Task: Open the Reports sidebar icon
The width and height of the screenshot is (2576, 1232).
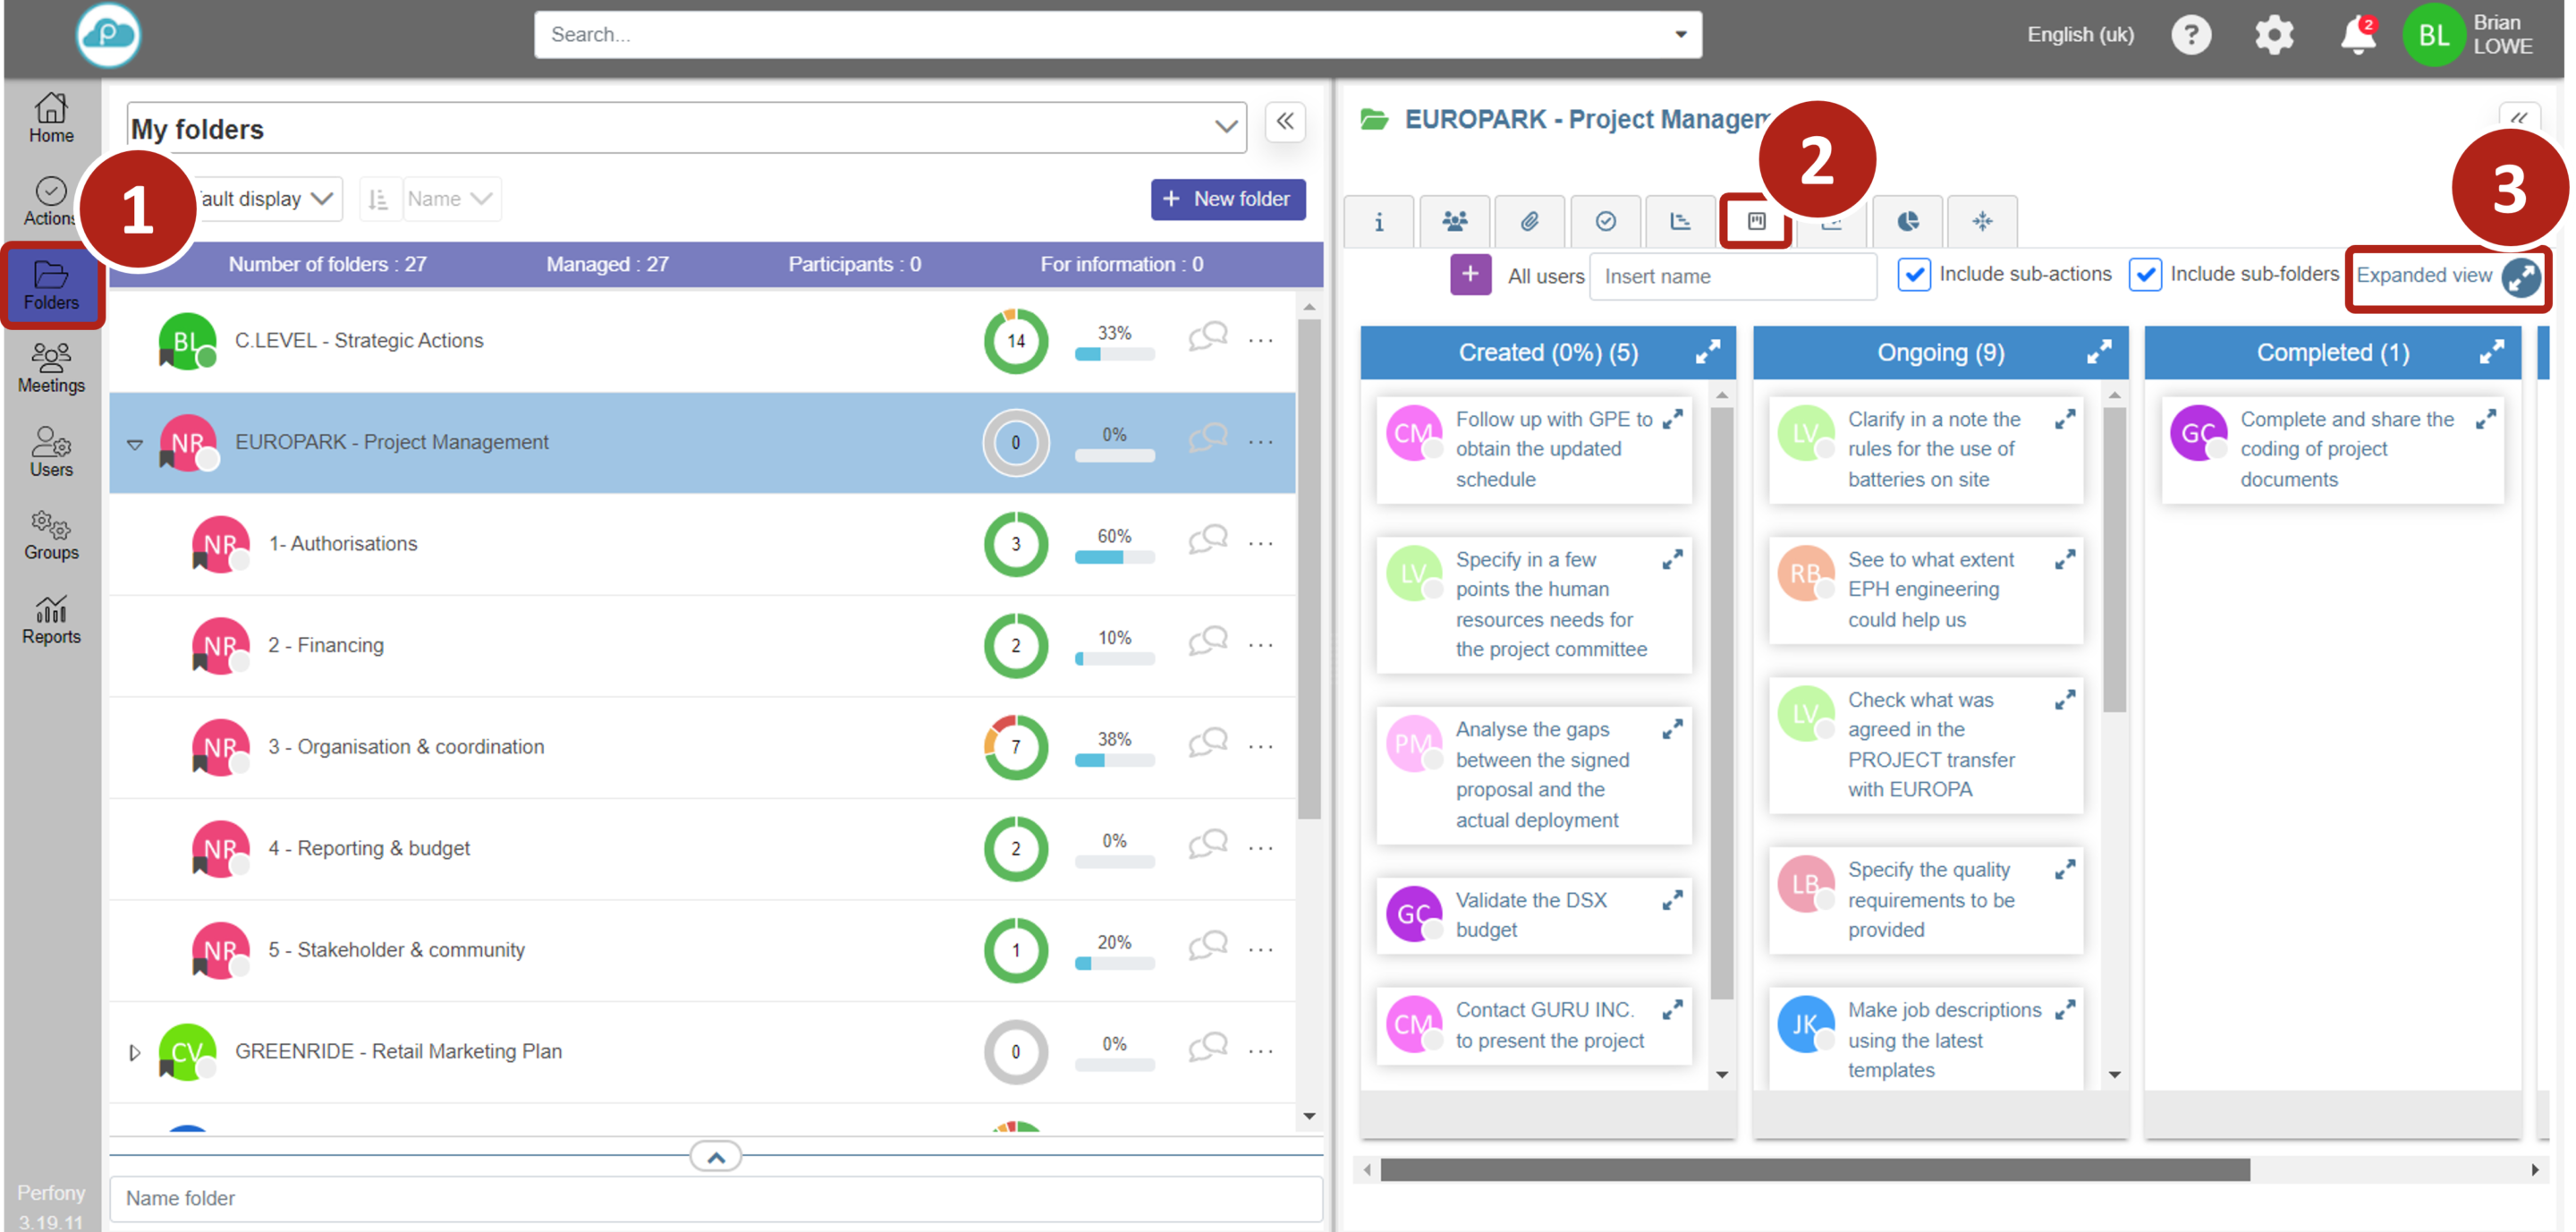Action: point(51,619)
